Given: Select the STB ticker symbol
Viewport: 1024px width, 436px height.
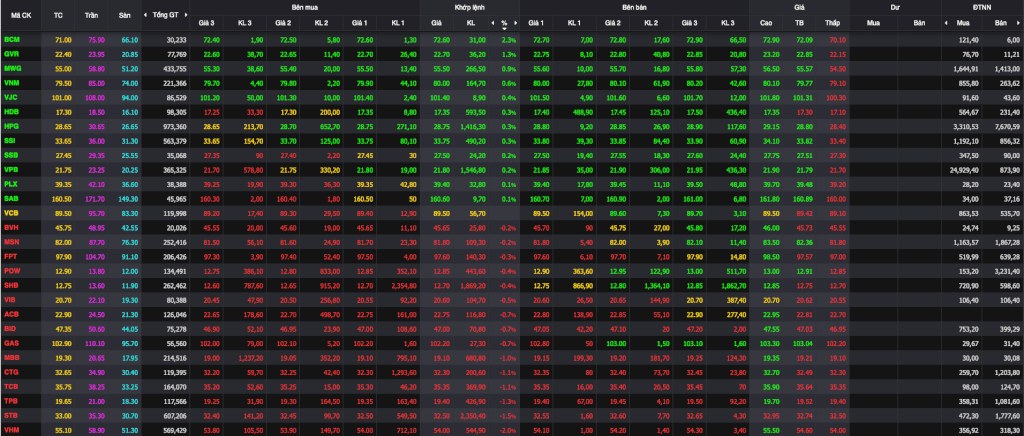Looking at the screenshot, I should (x=11, y=414).
